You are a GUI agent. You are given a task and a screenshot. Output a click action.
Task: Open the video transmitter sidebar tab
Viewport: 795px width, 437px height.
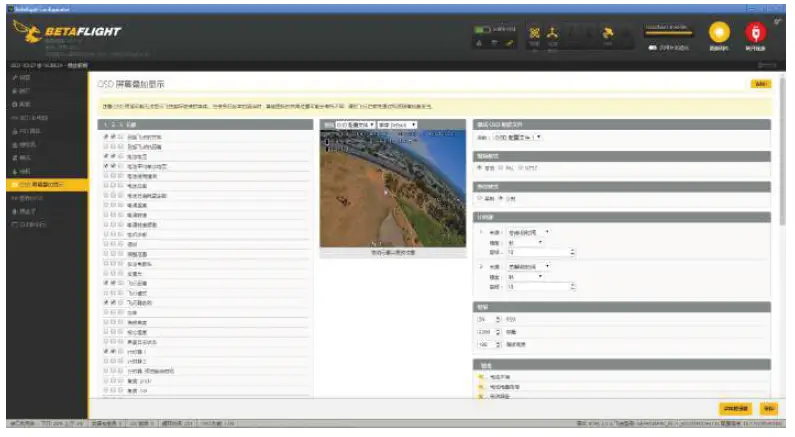47,198
